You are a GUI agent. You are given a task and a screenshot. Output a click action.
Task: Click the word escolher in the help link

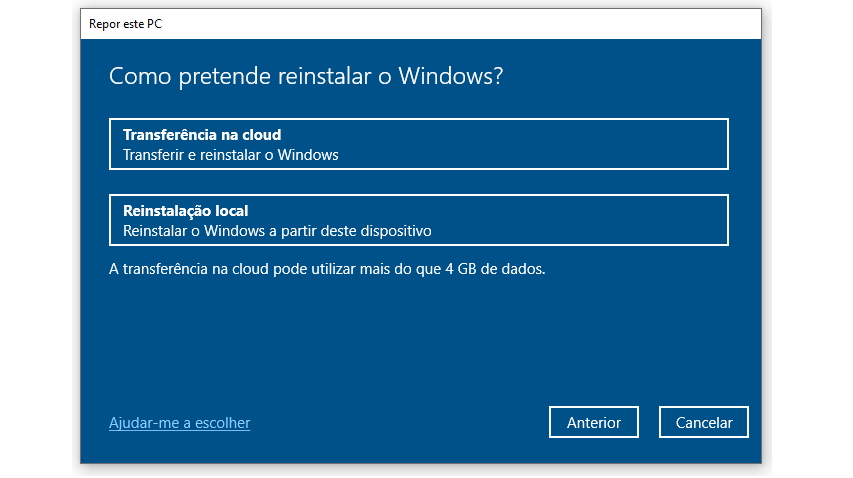222,423
